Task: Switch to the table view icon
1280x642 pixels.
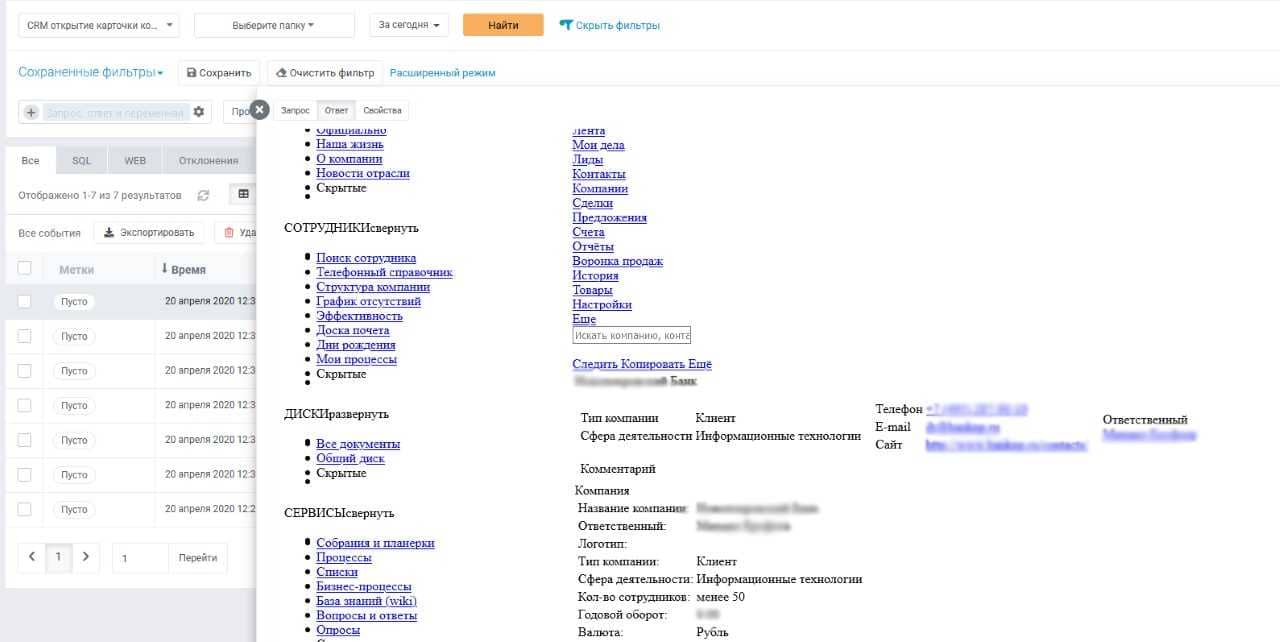Action: [243, 194]
